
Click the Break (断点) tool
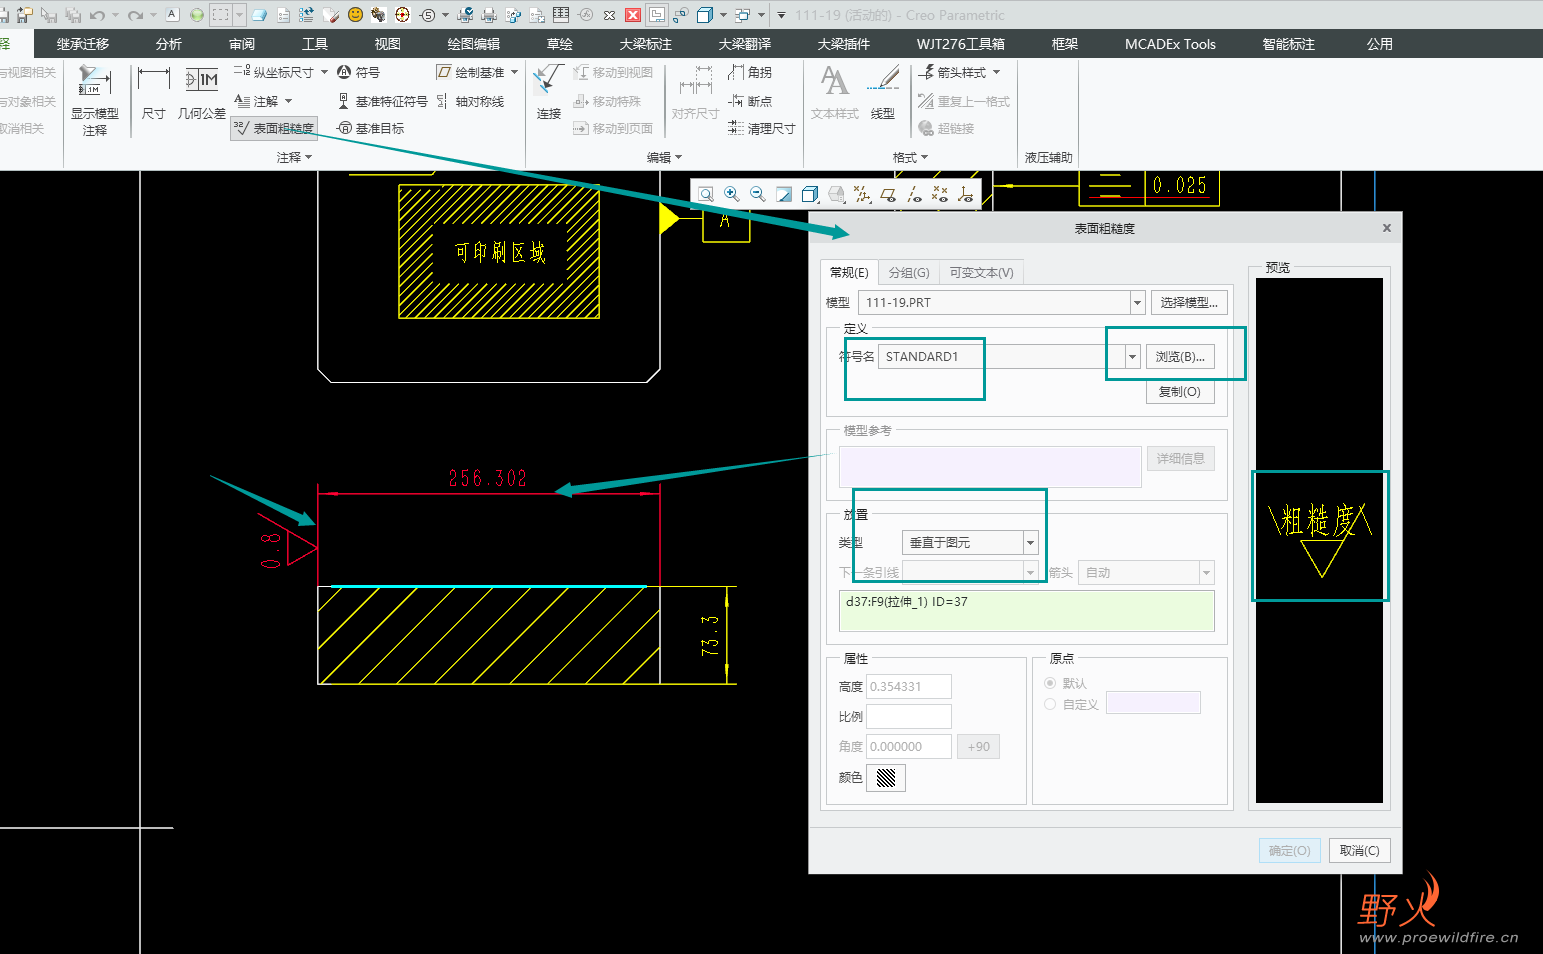coord(750,101)
